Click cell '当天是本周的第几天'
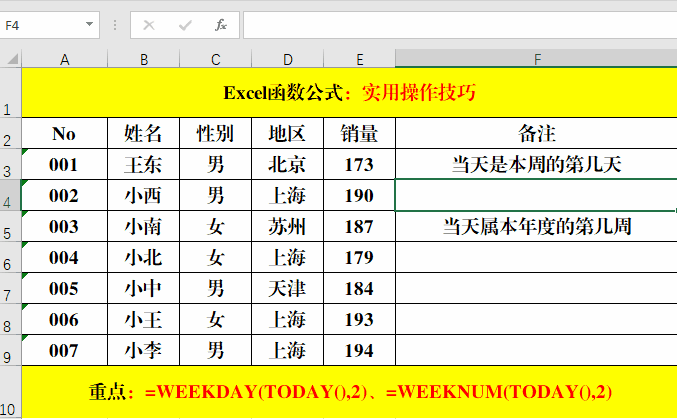 tap(536, 164)
